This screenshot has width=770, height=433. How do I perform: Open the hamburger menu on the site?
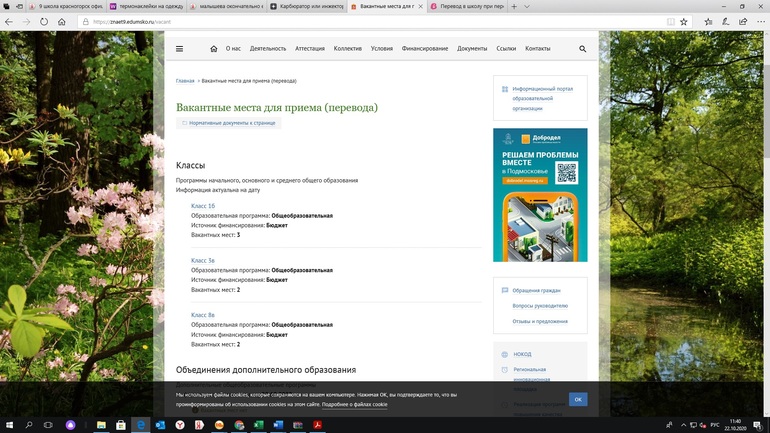(179, 48)
